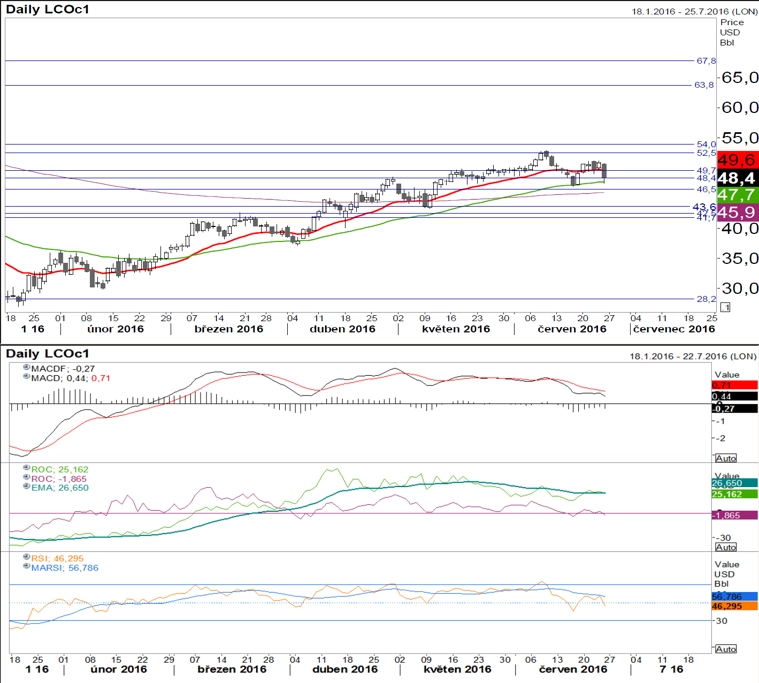Click the green 25,162 value tag
759x683 pixels.
pyautogui.click(x=734, y=494)
